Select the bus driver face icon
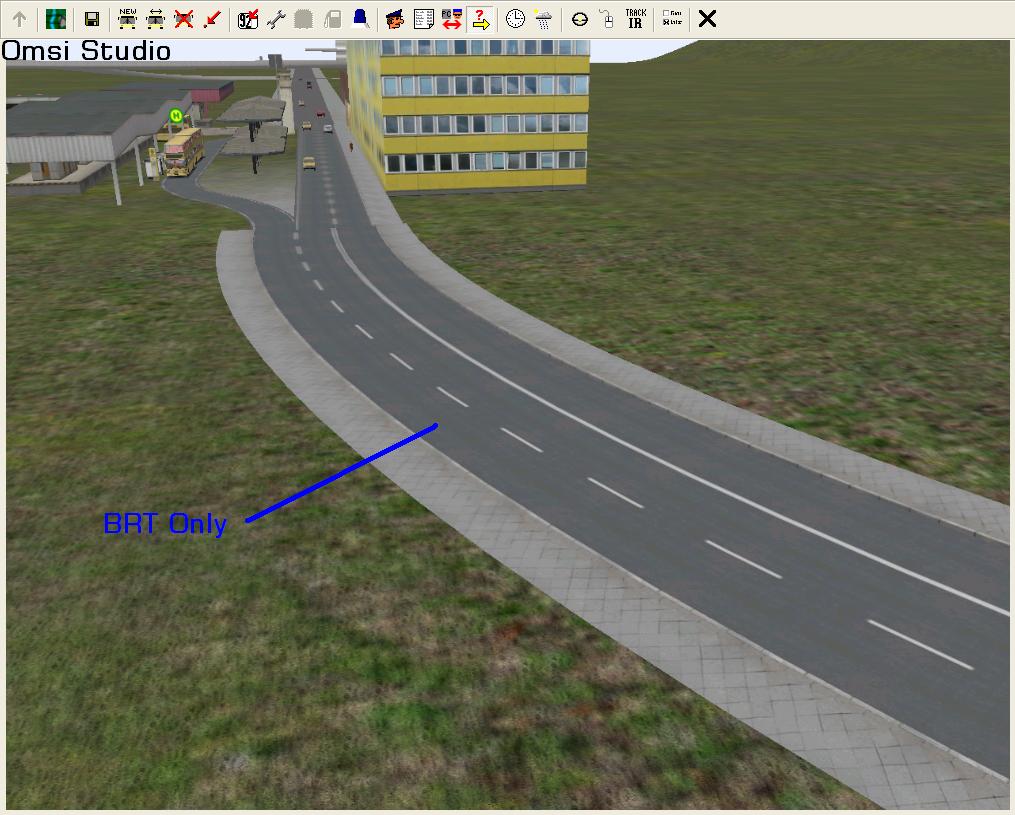Screen dimensions: 1015x815 395,19
